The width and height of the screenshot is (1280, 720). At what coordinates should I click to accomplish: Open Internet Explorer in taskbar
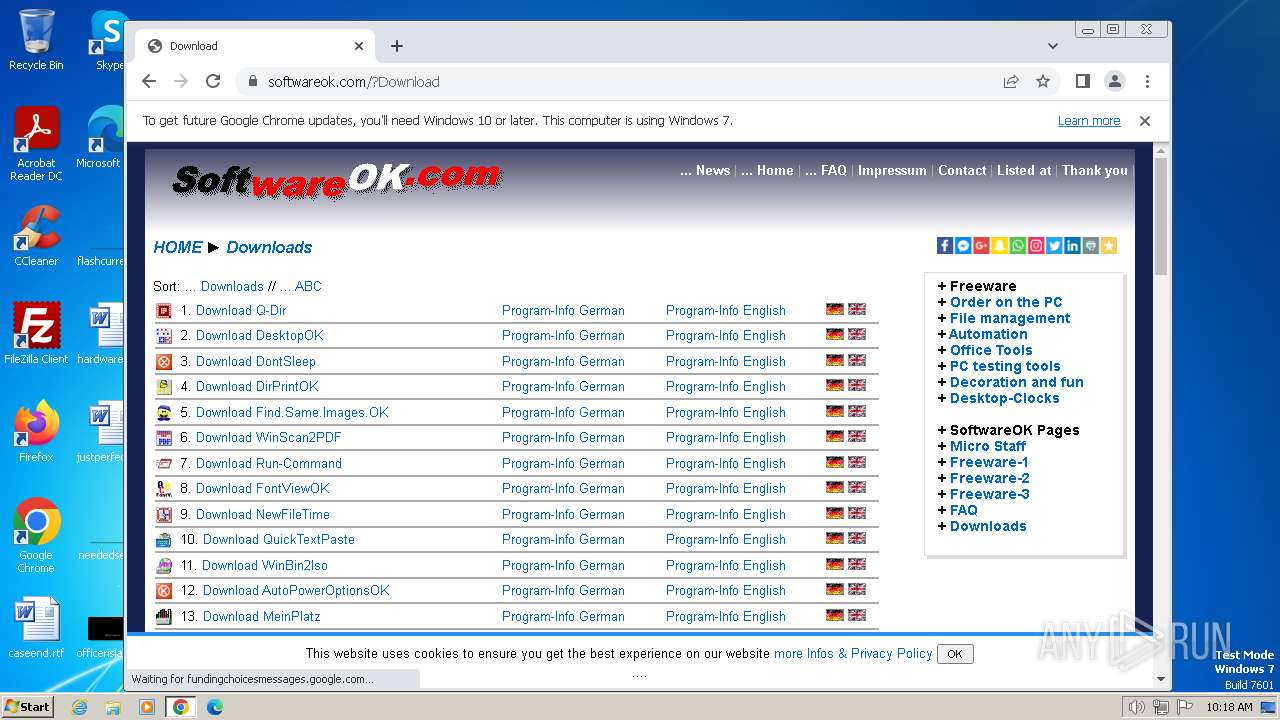tap(79, 707)
